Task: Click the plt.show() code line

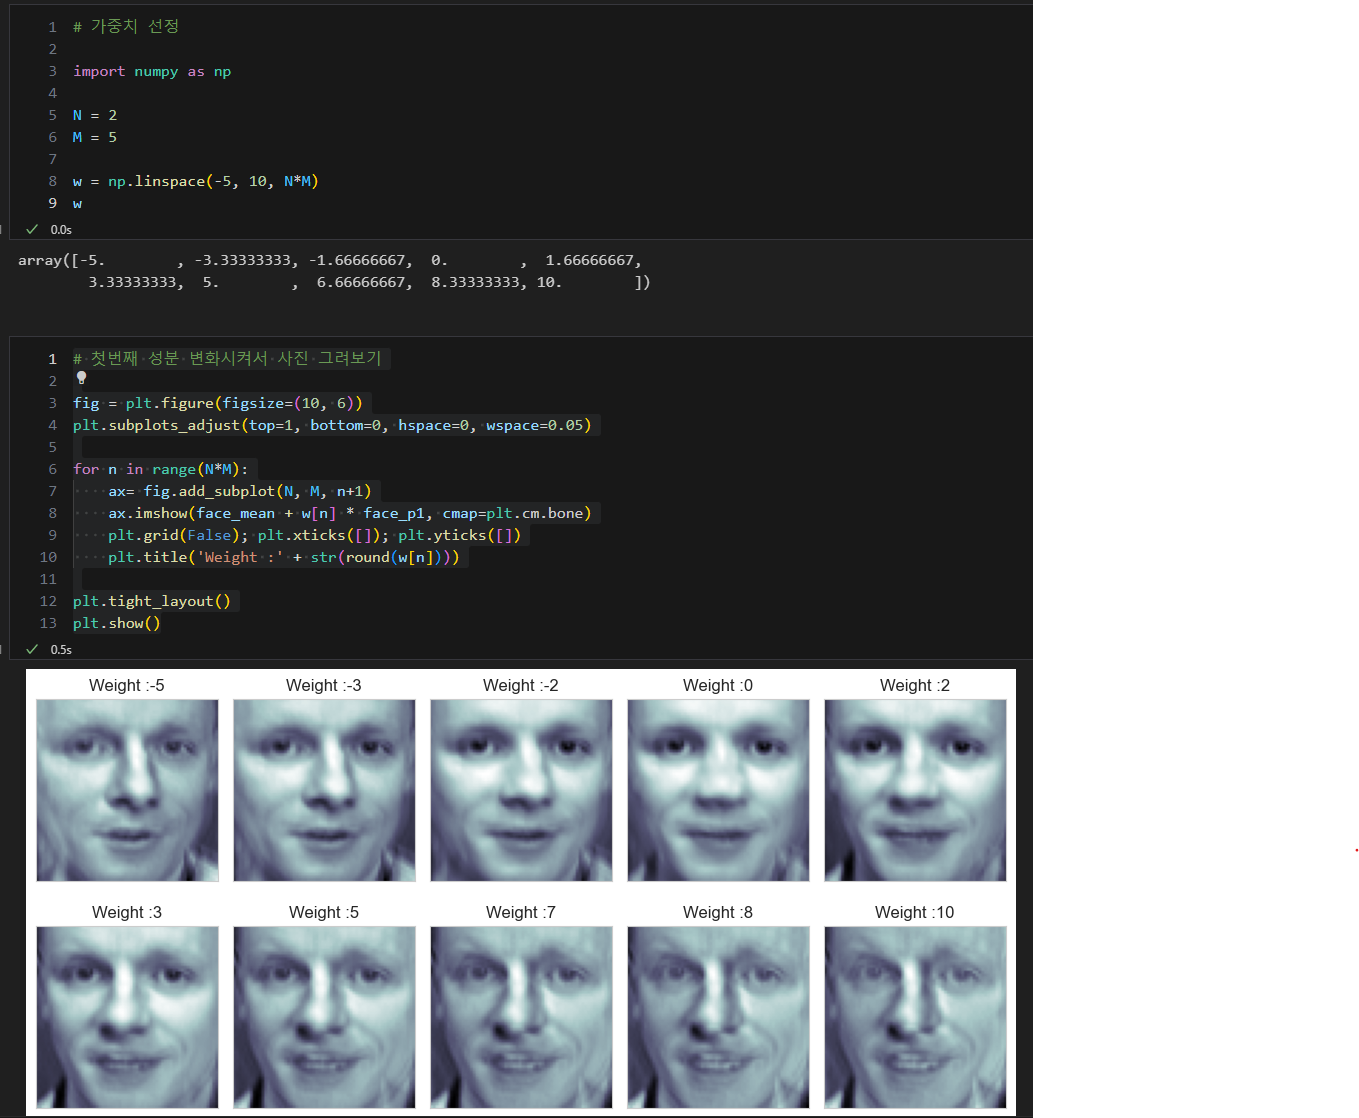Action: coord(117,623)
